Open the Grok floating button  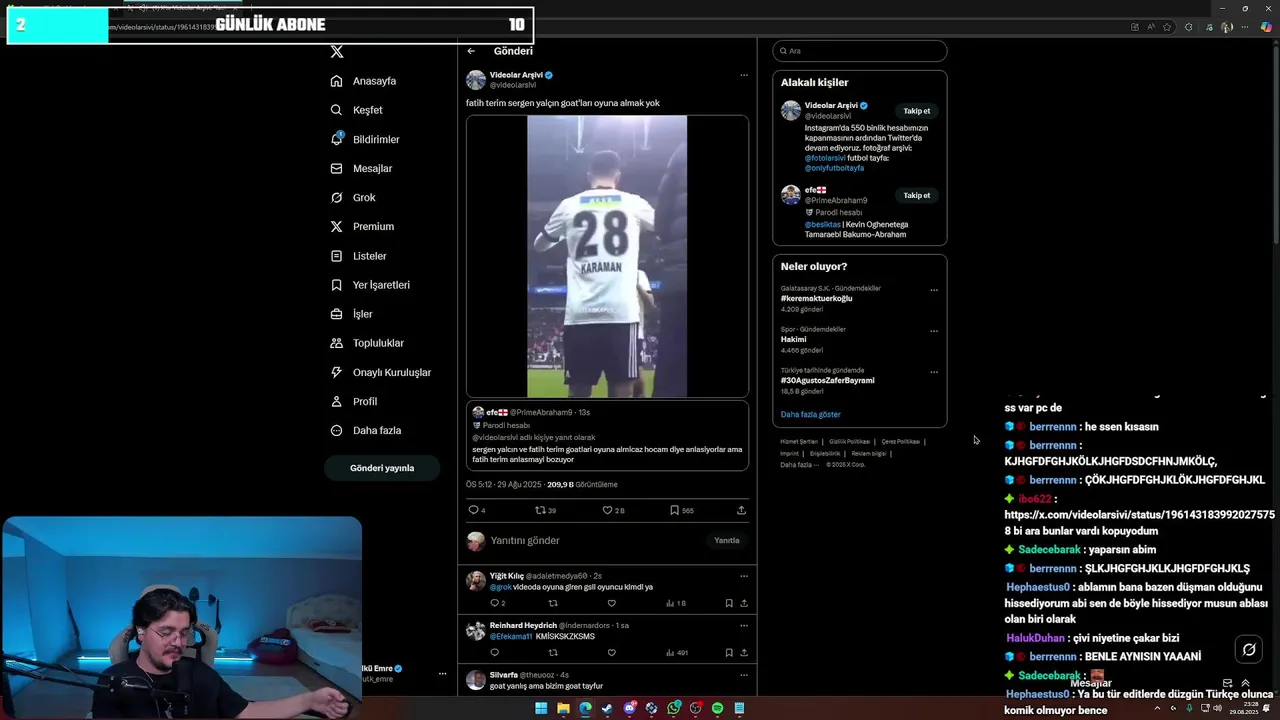(1249, 650)
